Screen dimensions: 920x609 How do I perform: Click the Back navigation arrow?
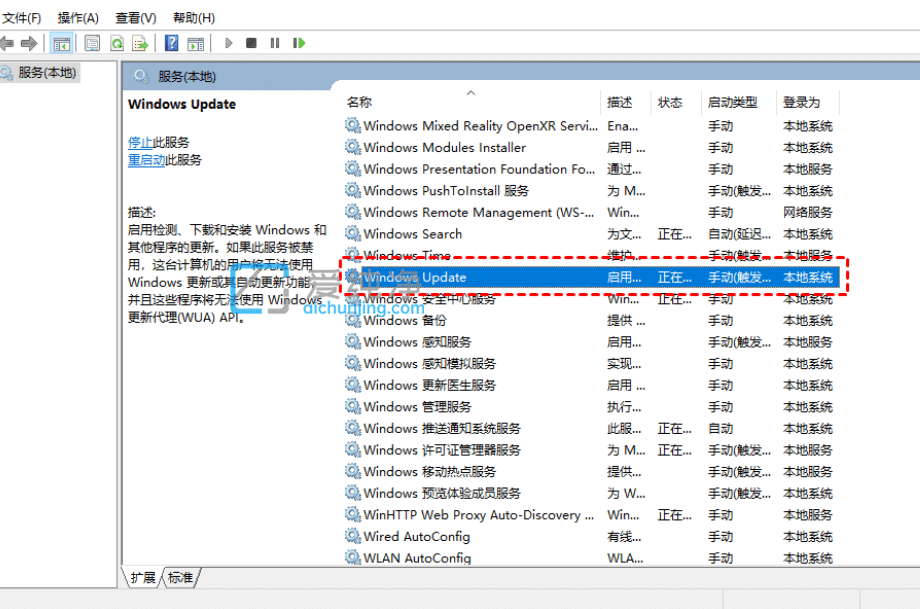pyautogui.click(x=8, y=42)
